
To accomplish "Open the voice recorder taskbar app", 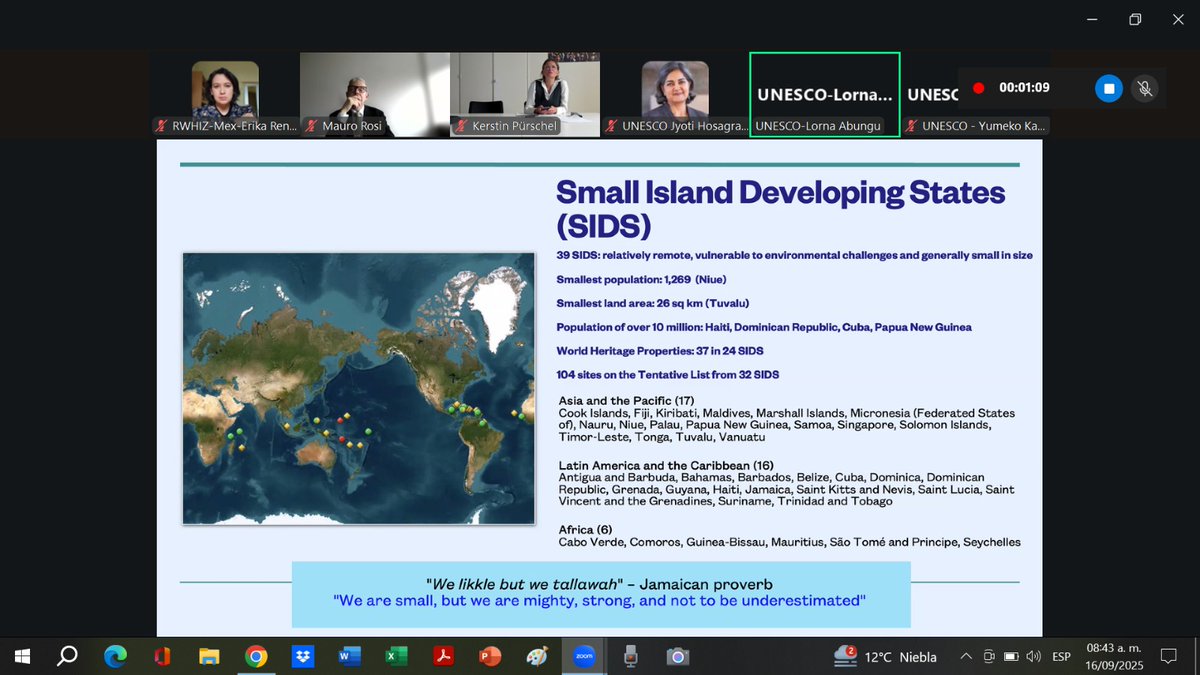I will coord(631,657).
